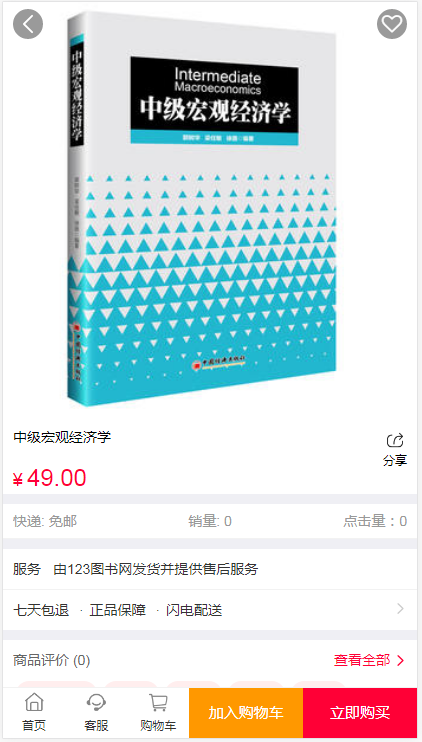Screen dimensions: 422x742
Task: Open the home icon in bottom bar
Action: point(34,702)
